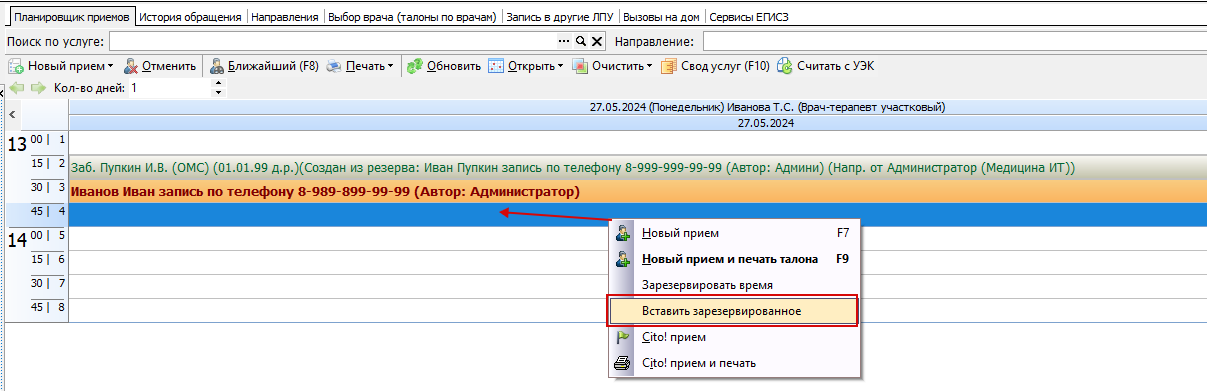This screenshot has width=1207, height=391.
Task: Open Выбор врача (талоны по врачам) tab
Action: click(x=412, y=17)
